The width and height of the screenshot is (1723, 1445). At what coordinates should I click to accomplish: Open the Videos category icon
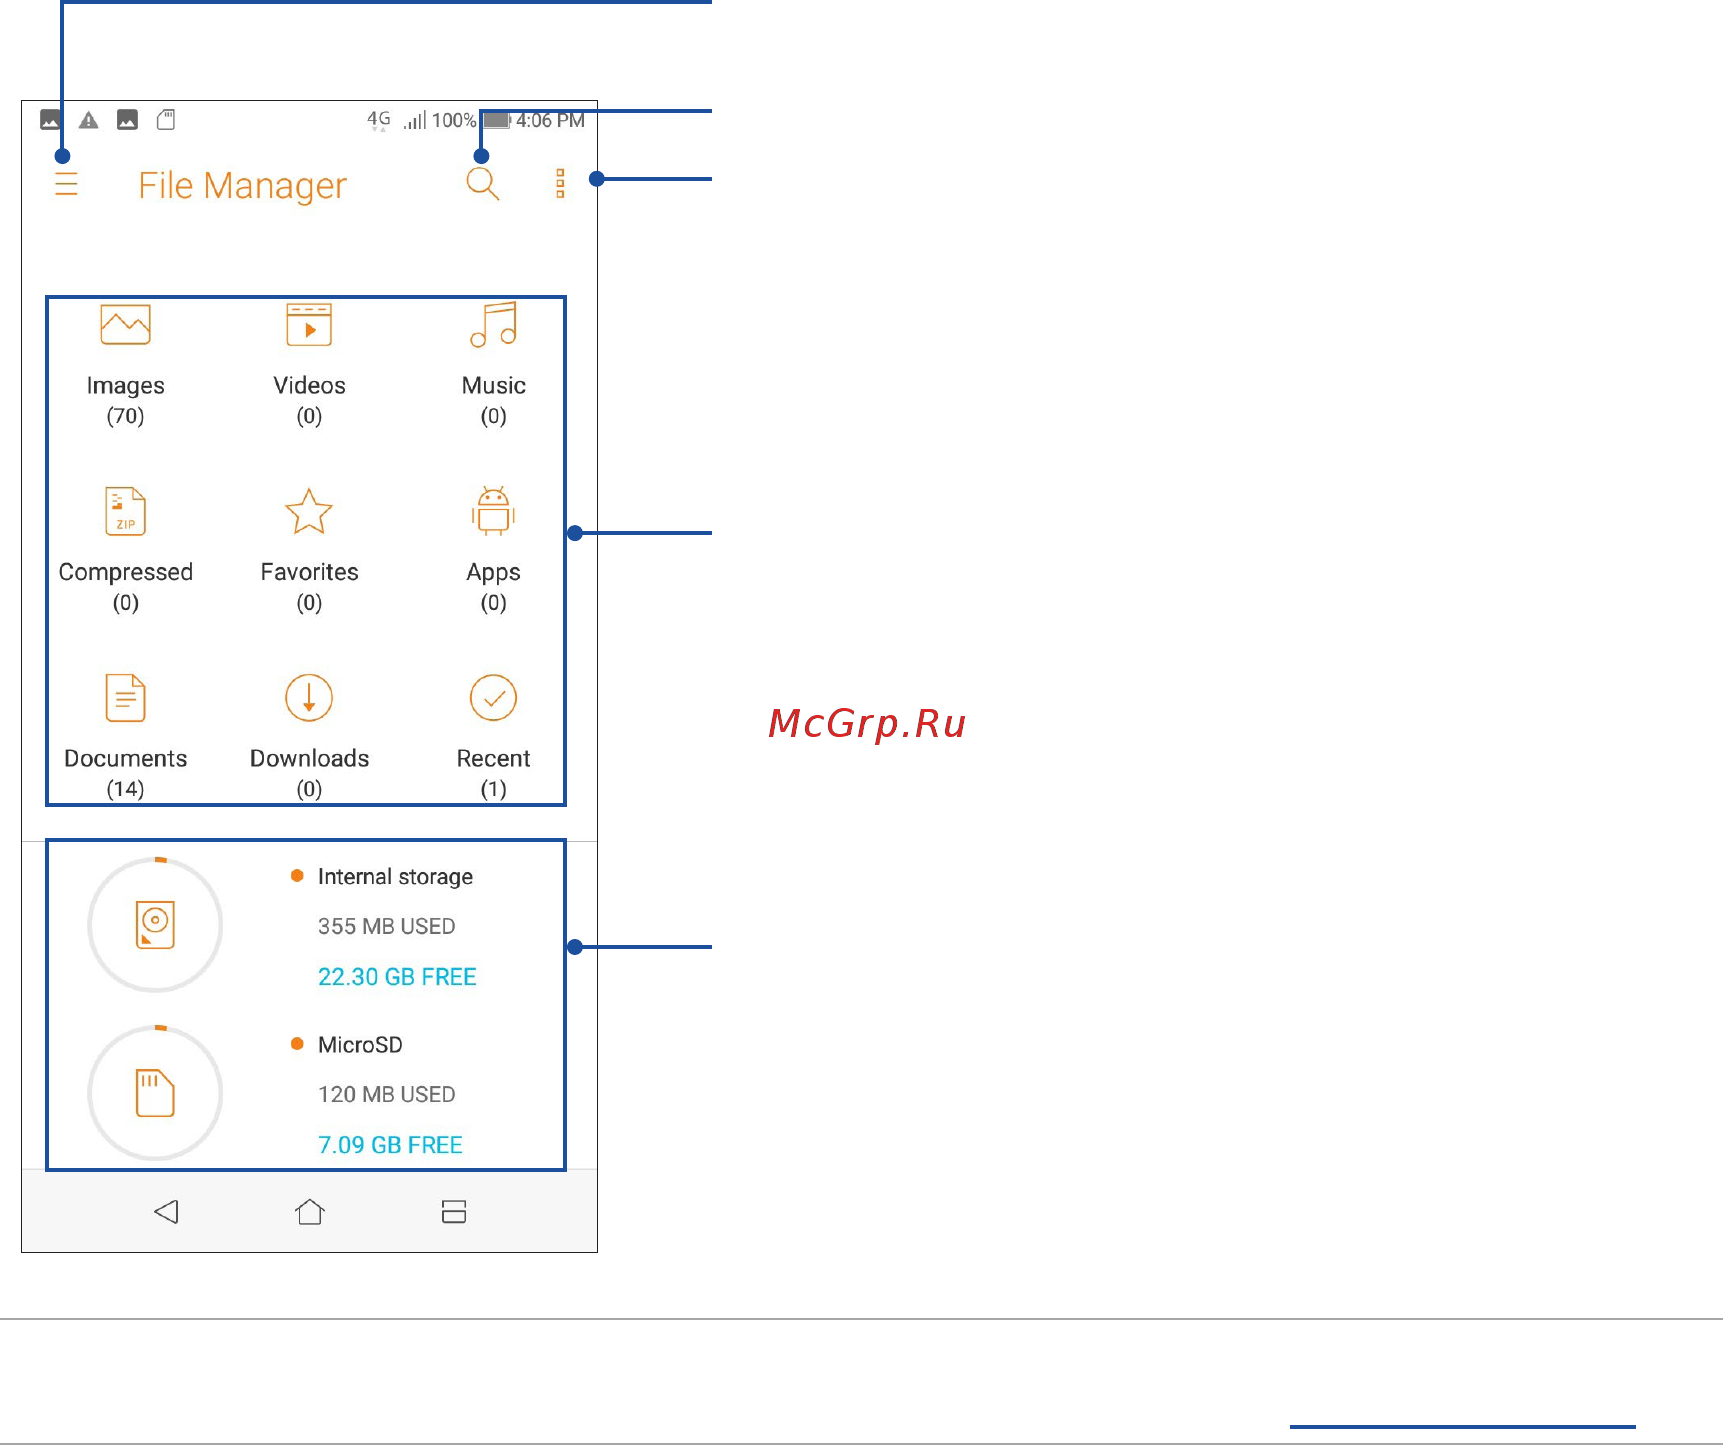pyautogui.click(x=309, y=324)
